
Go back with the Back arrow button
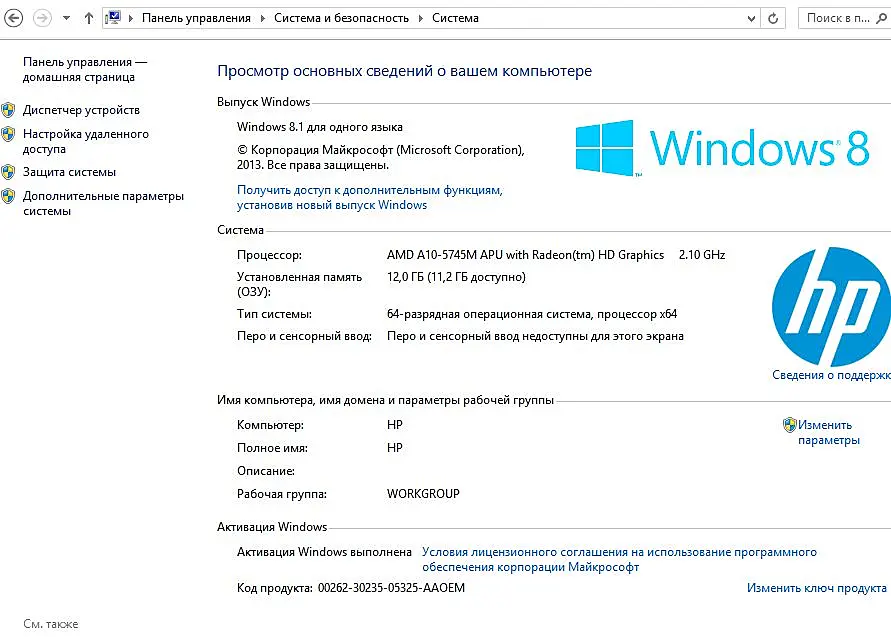point(14,18)
